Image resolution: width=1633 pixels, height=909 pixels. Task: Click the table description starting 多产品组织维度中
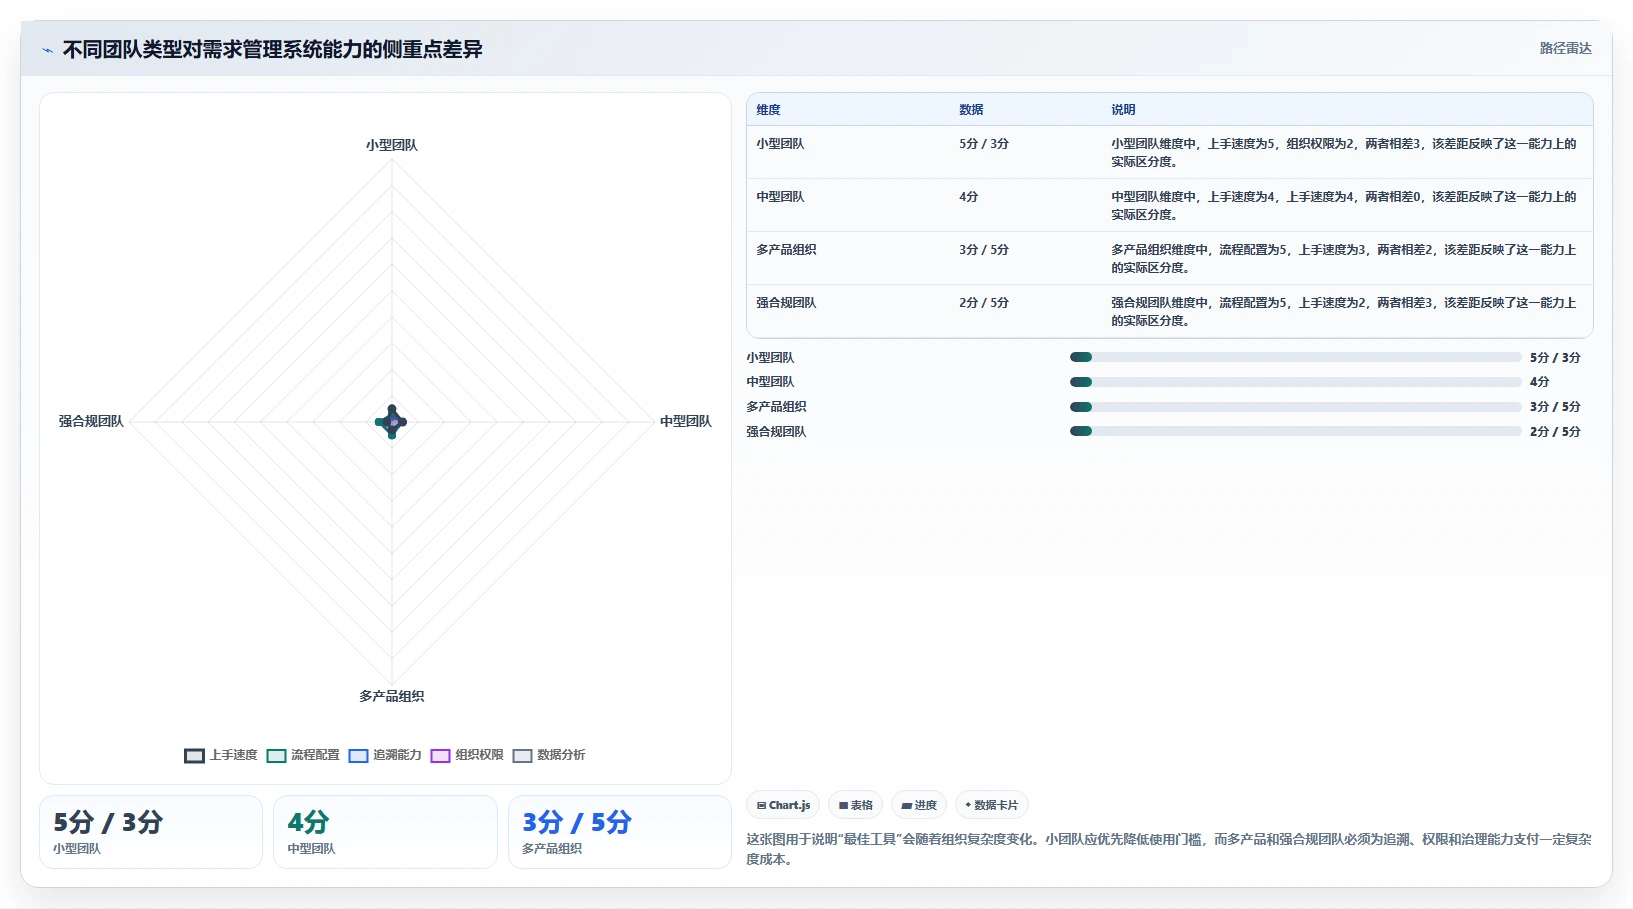[x=1344, y=259]
